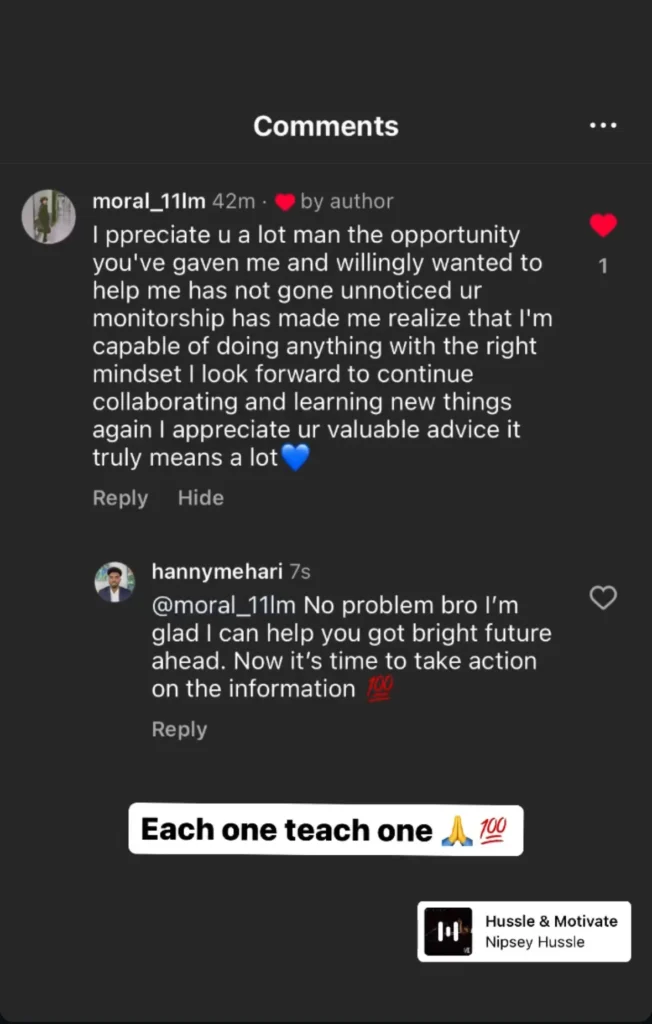
Task: Tap the 7s timestamp on hannymehari's reply
Action: pos(300,572)
